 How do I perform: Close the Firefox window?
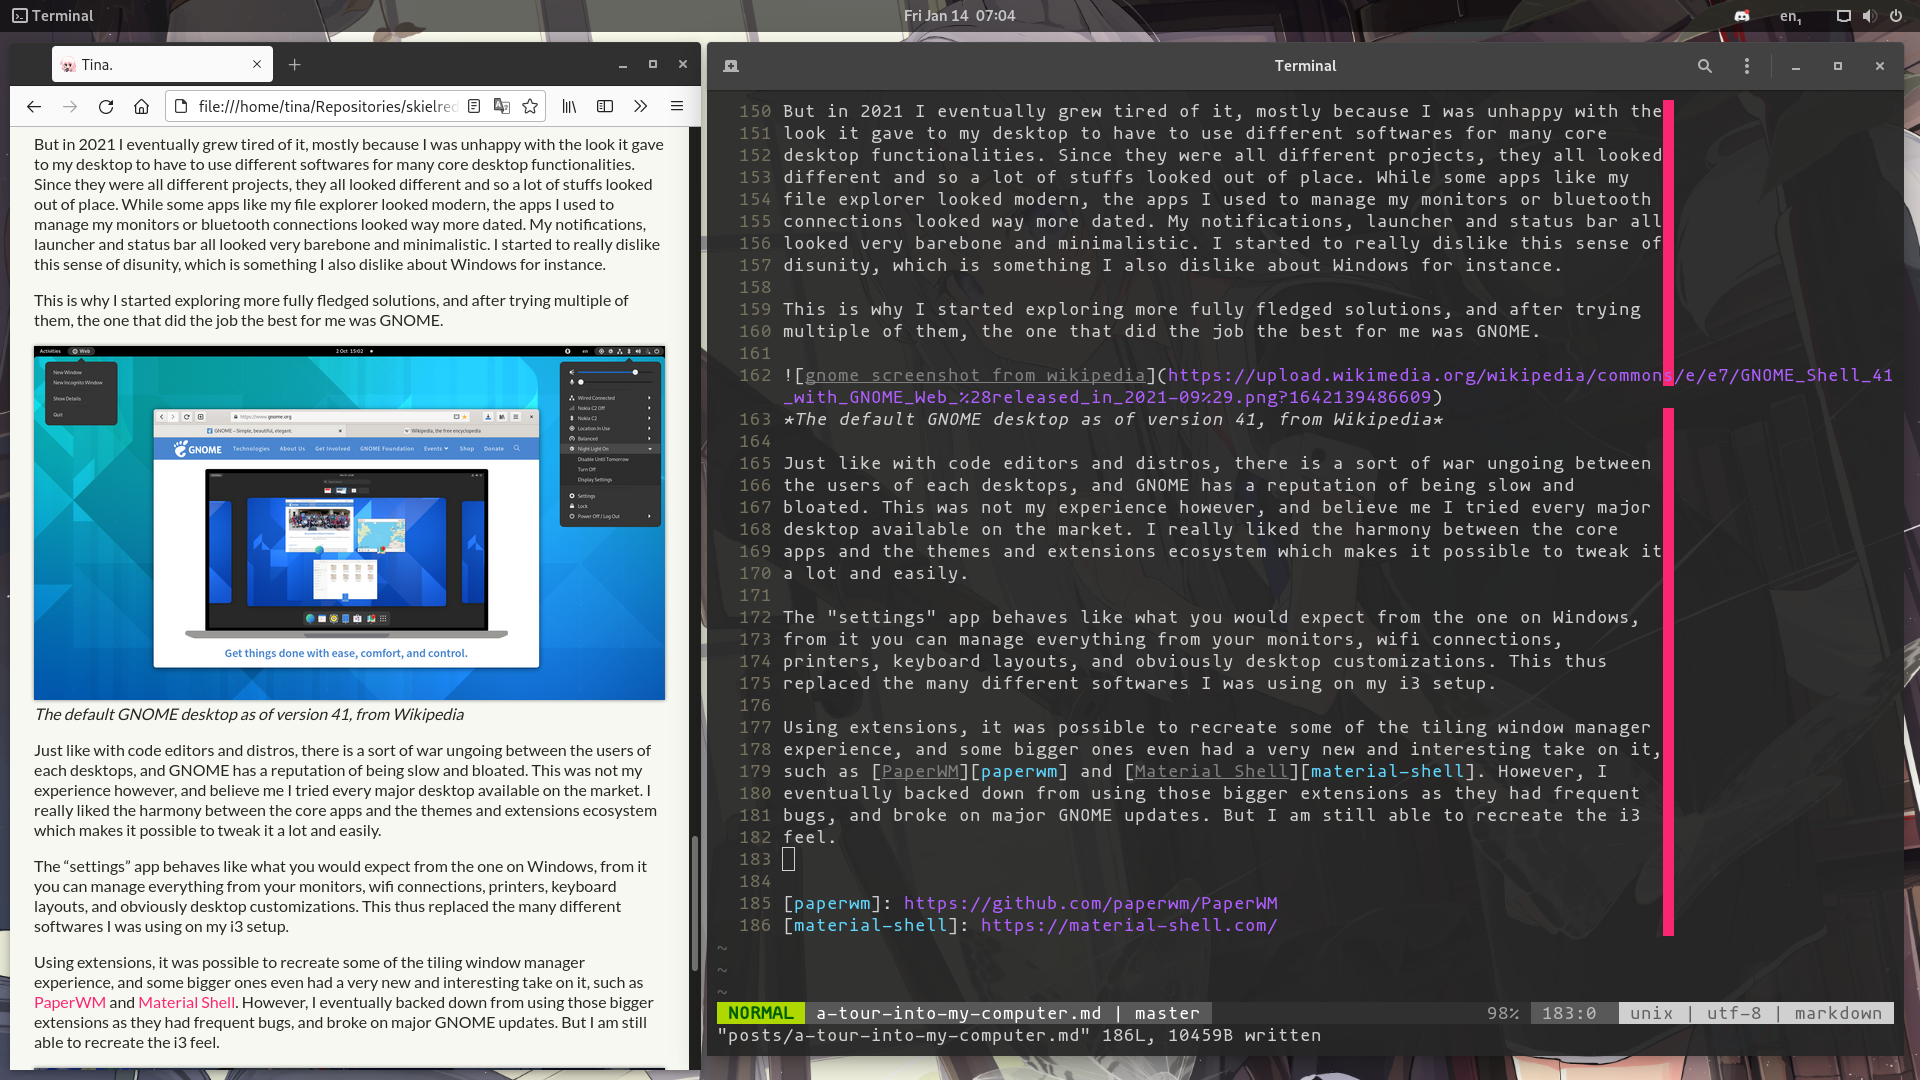click(683, 64)
